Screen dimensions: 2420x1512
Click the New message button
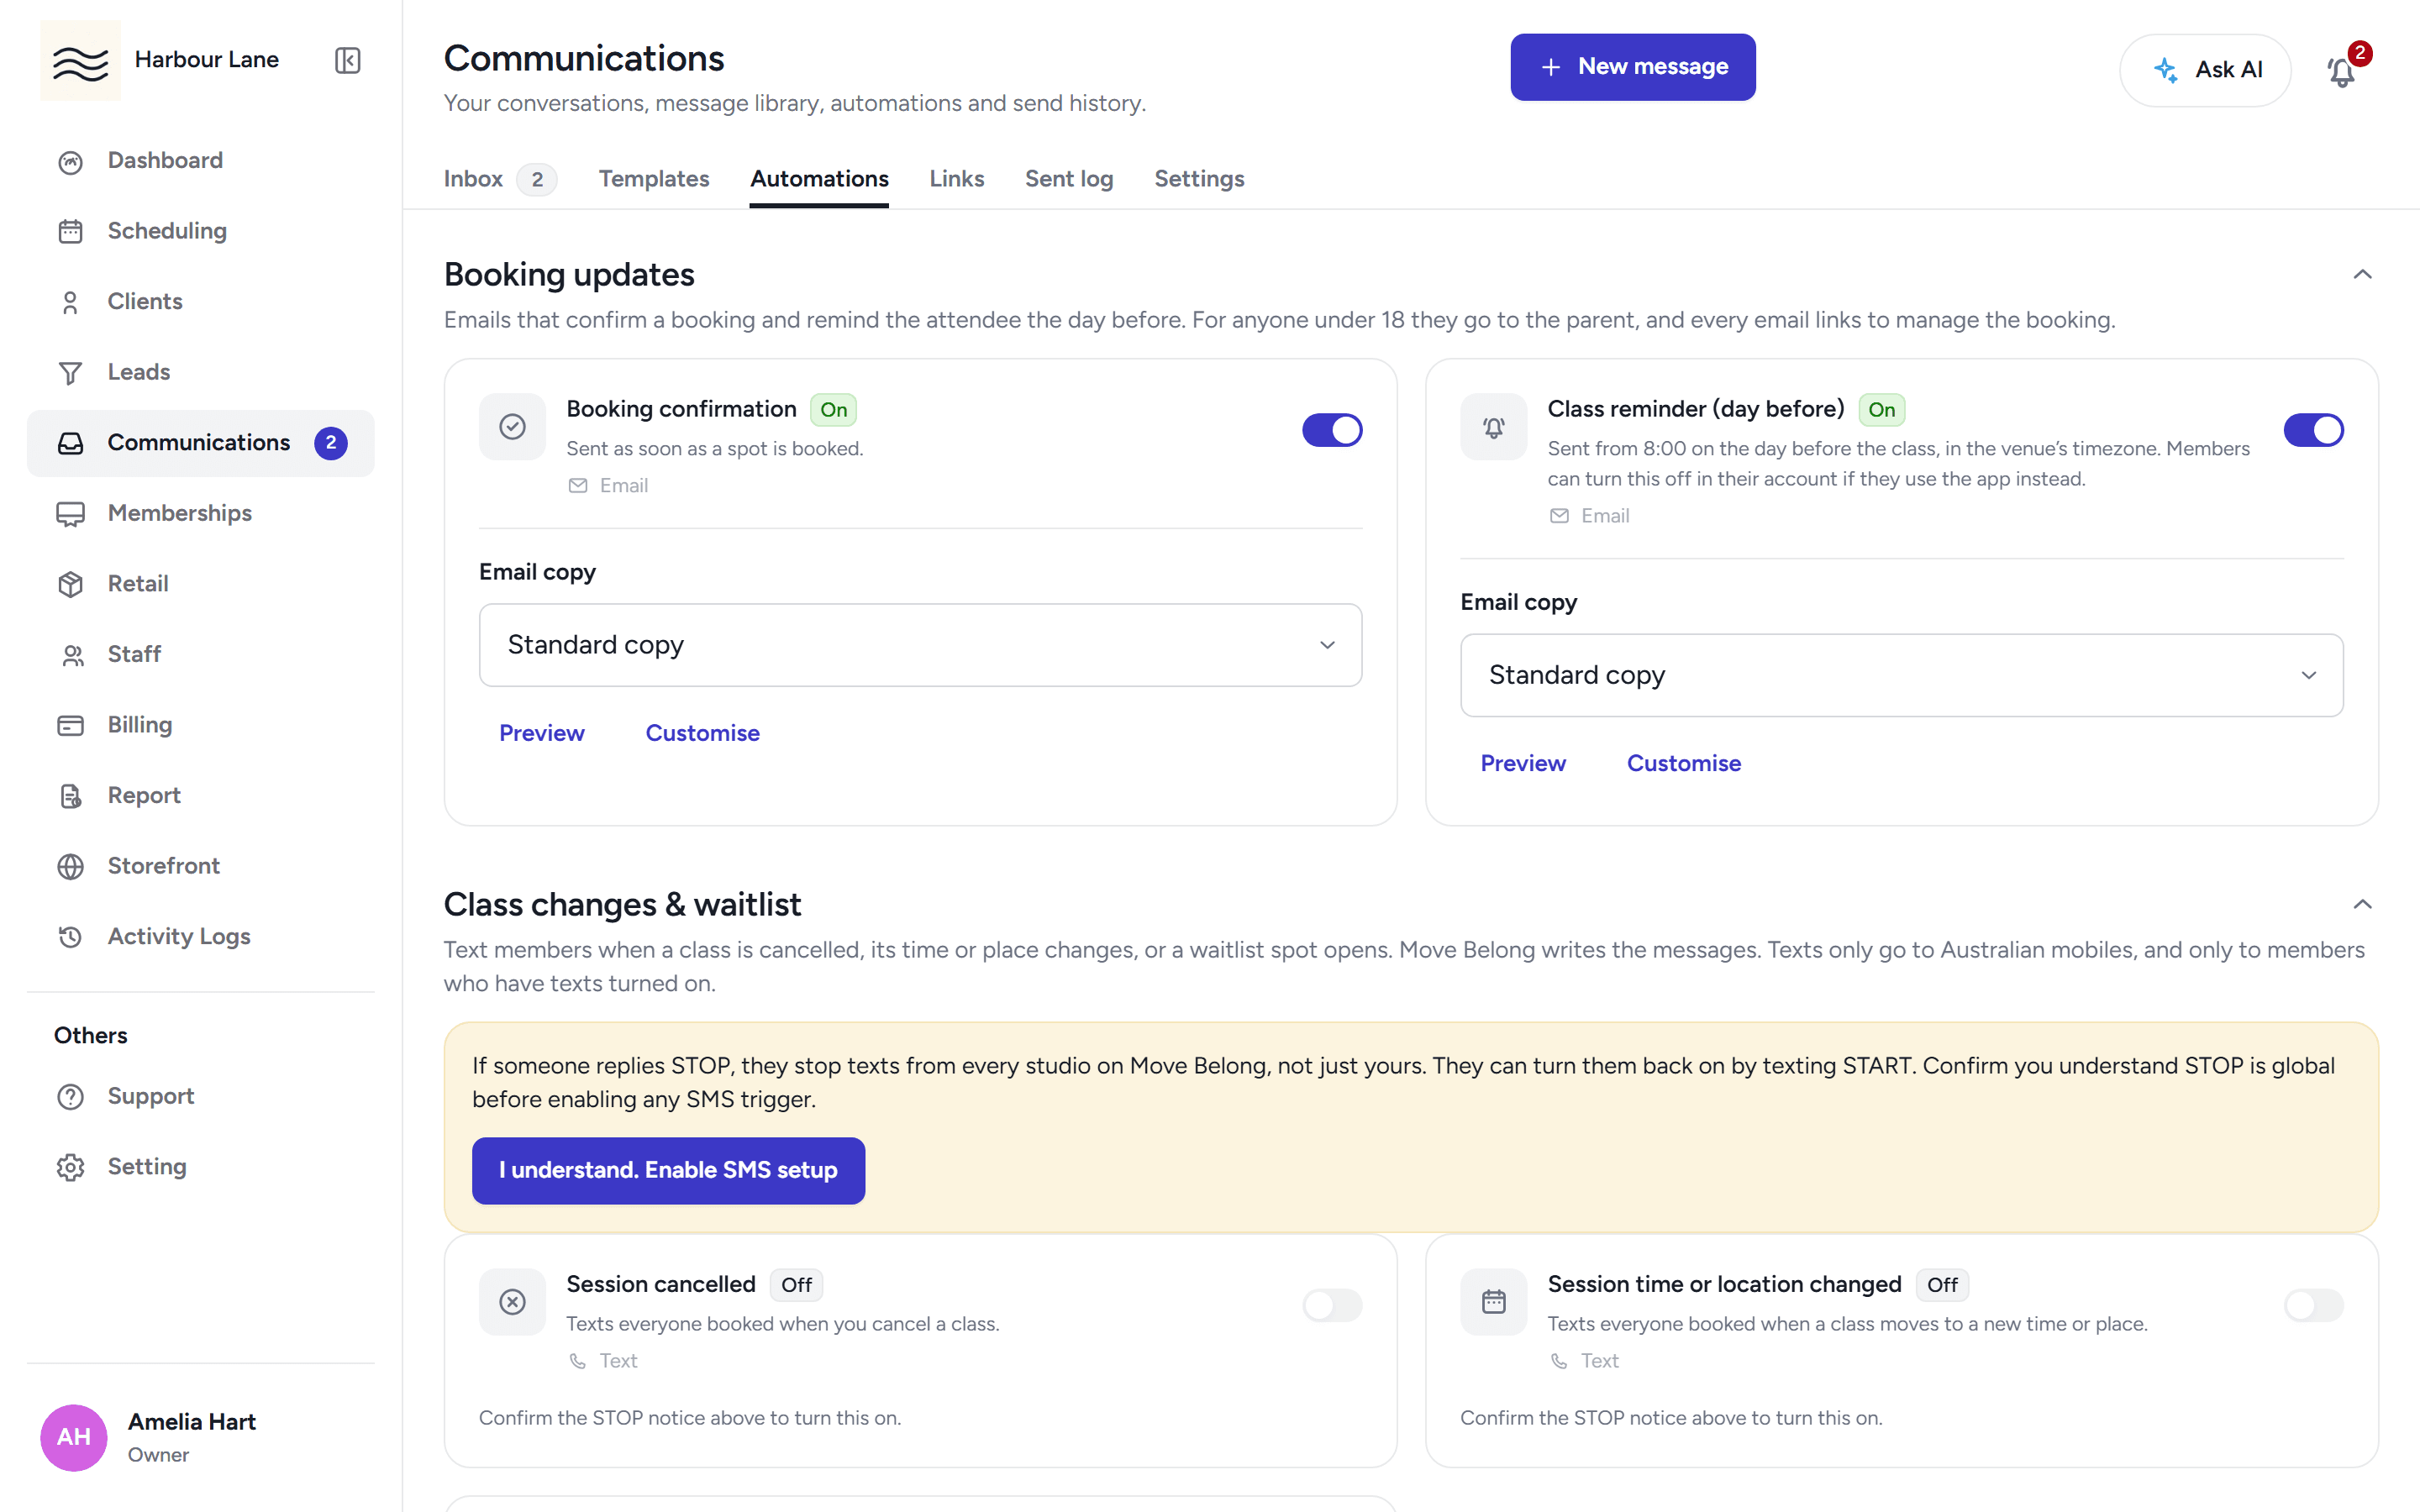pyautogui.click(x=1632, y=67)
